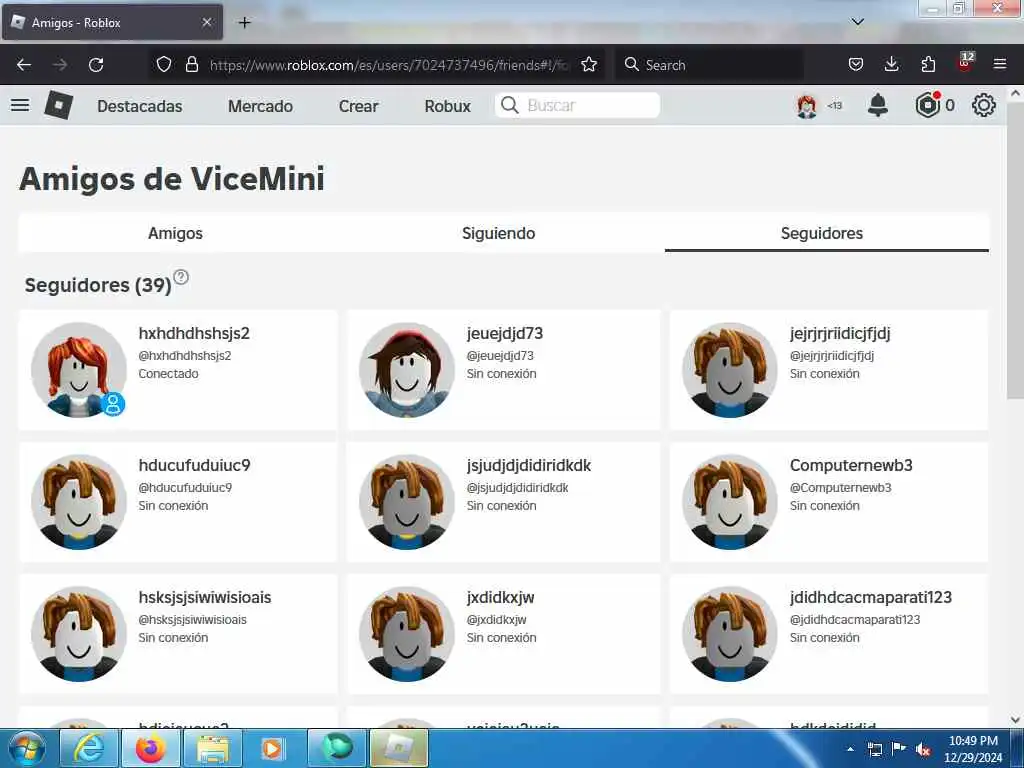Open the Roblox settings gear
1024x768 pixels.
(984, 105)
